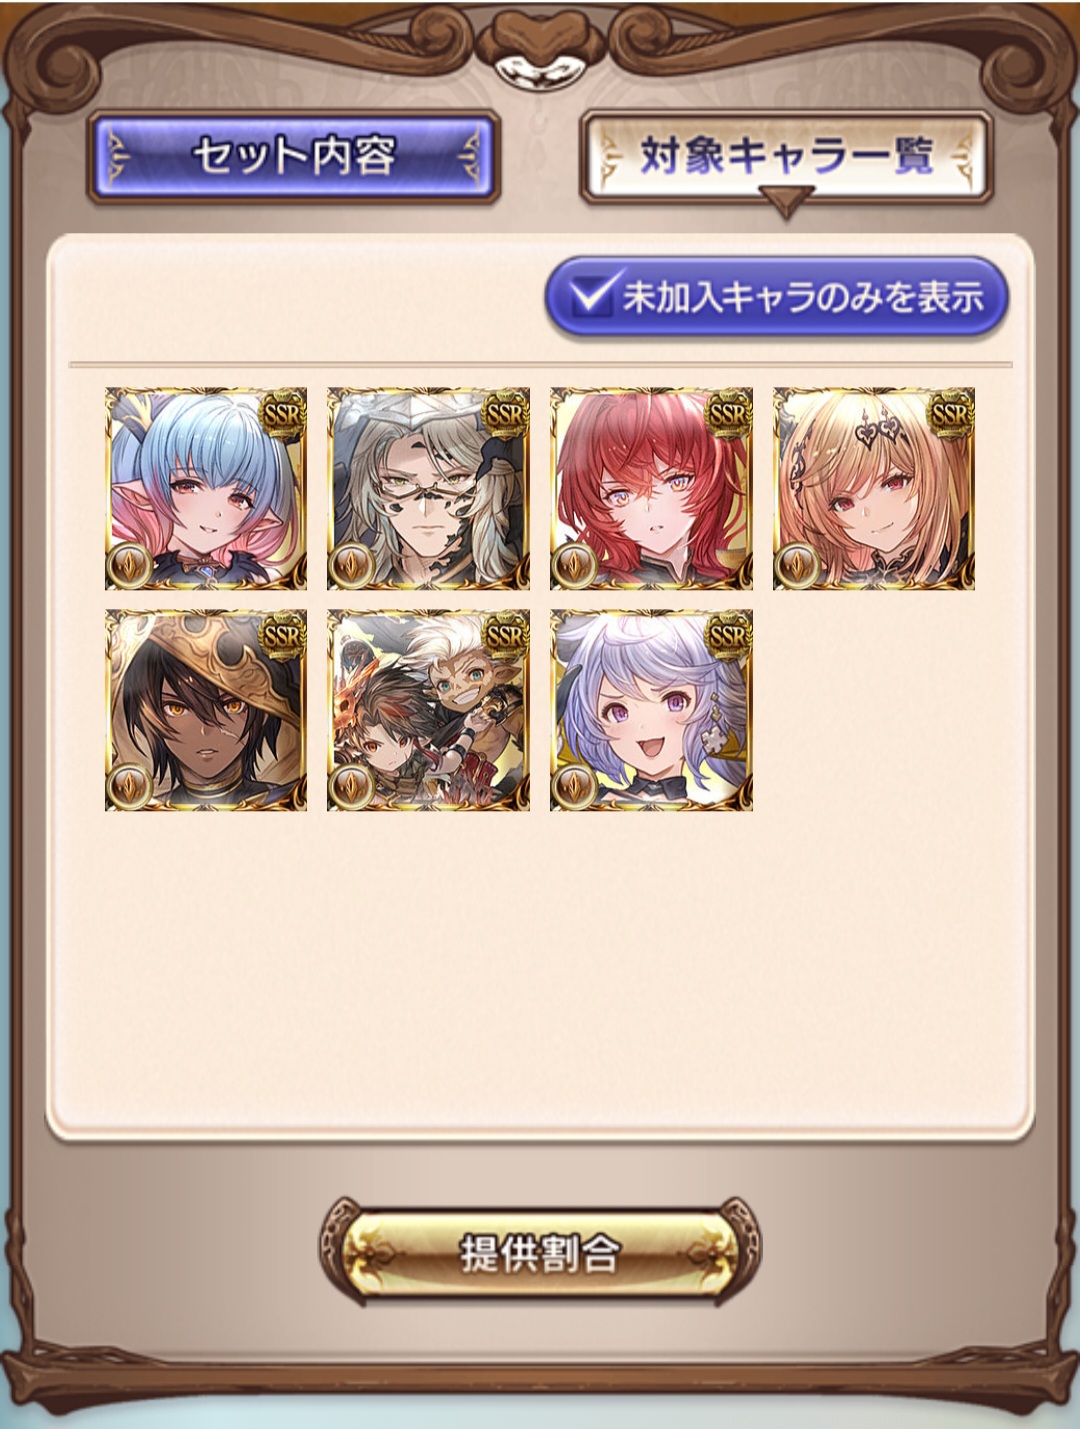Select the blonde character with heart tiara
Viewport: 1080px width, 1429px height.
tap(874, 488)
